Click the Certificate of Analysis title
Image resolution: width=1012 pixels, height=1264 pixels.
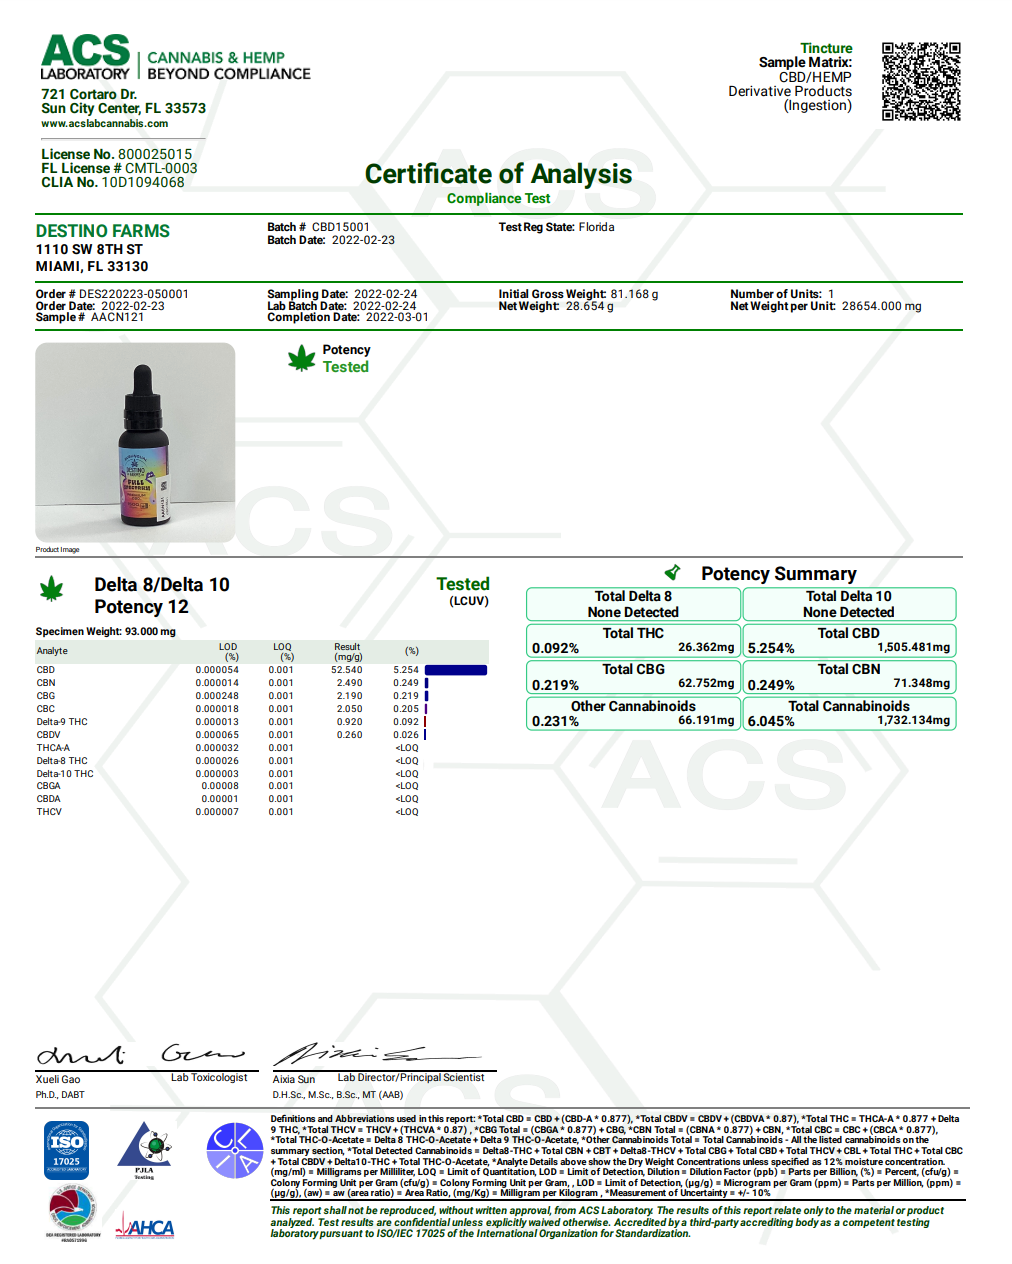coord(498,174)
